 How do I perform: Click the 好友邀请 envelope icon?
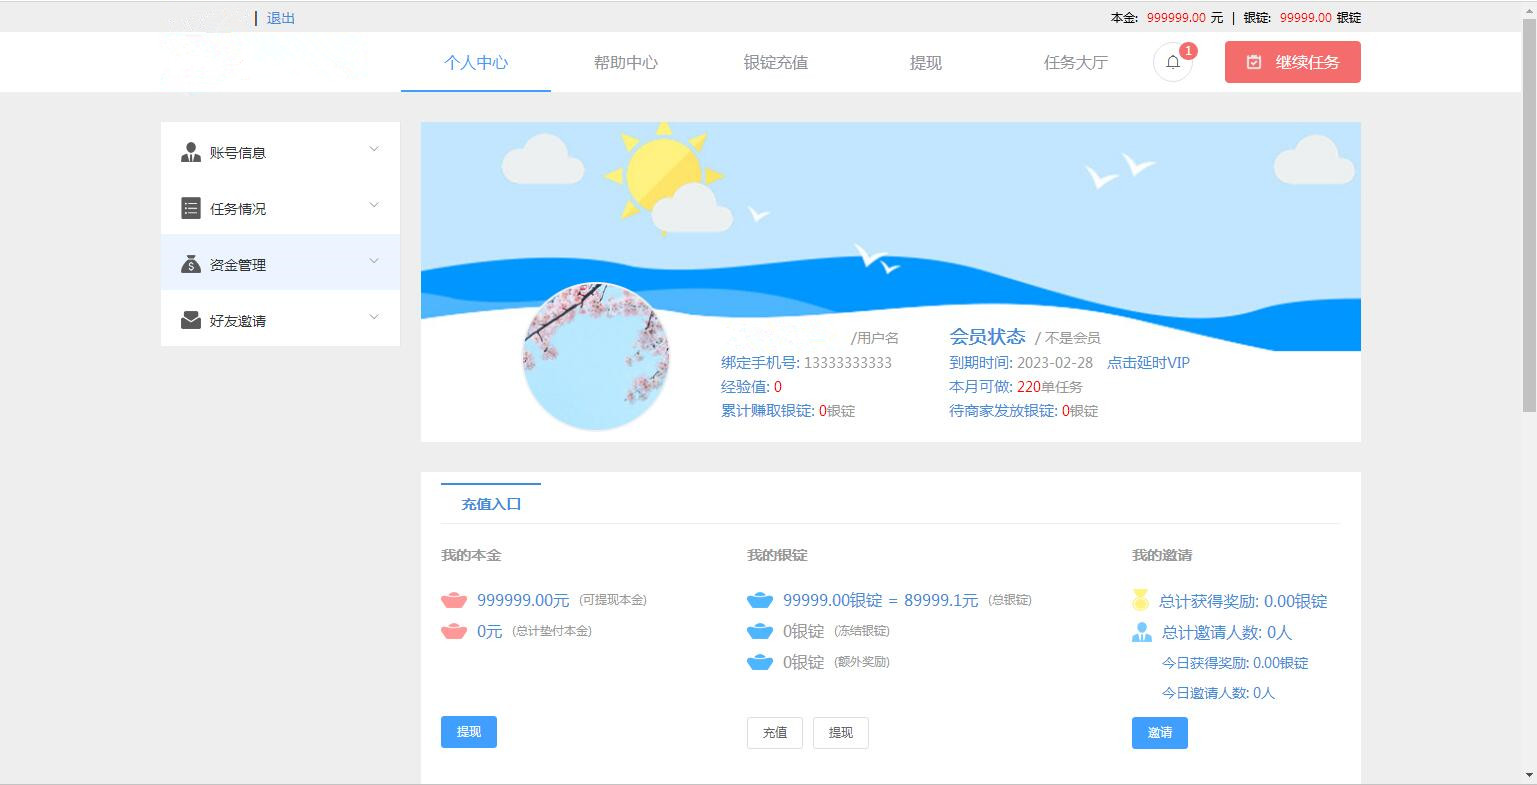click(191, 320)
